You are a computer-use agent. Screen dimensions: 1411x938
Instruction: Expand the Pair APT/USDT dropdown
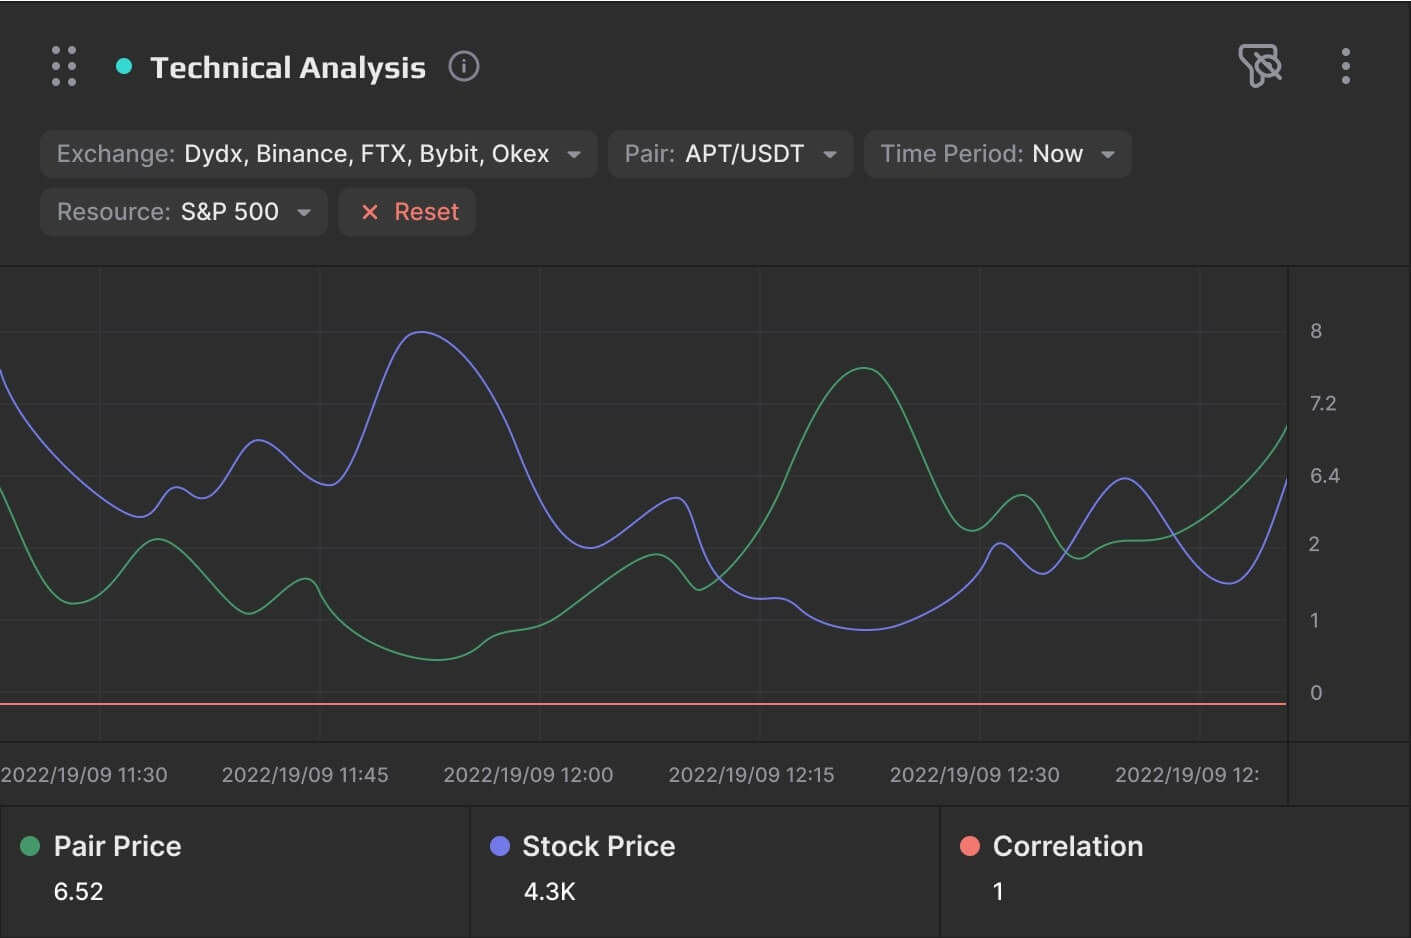(x=730, y=154)
